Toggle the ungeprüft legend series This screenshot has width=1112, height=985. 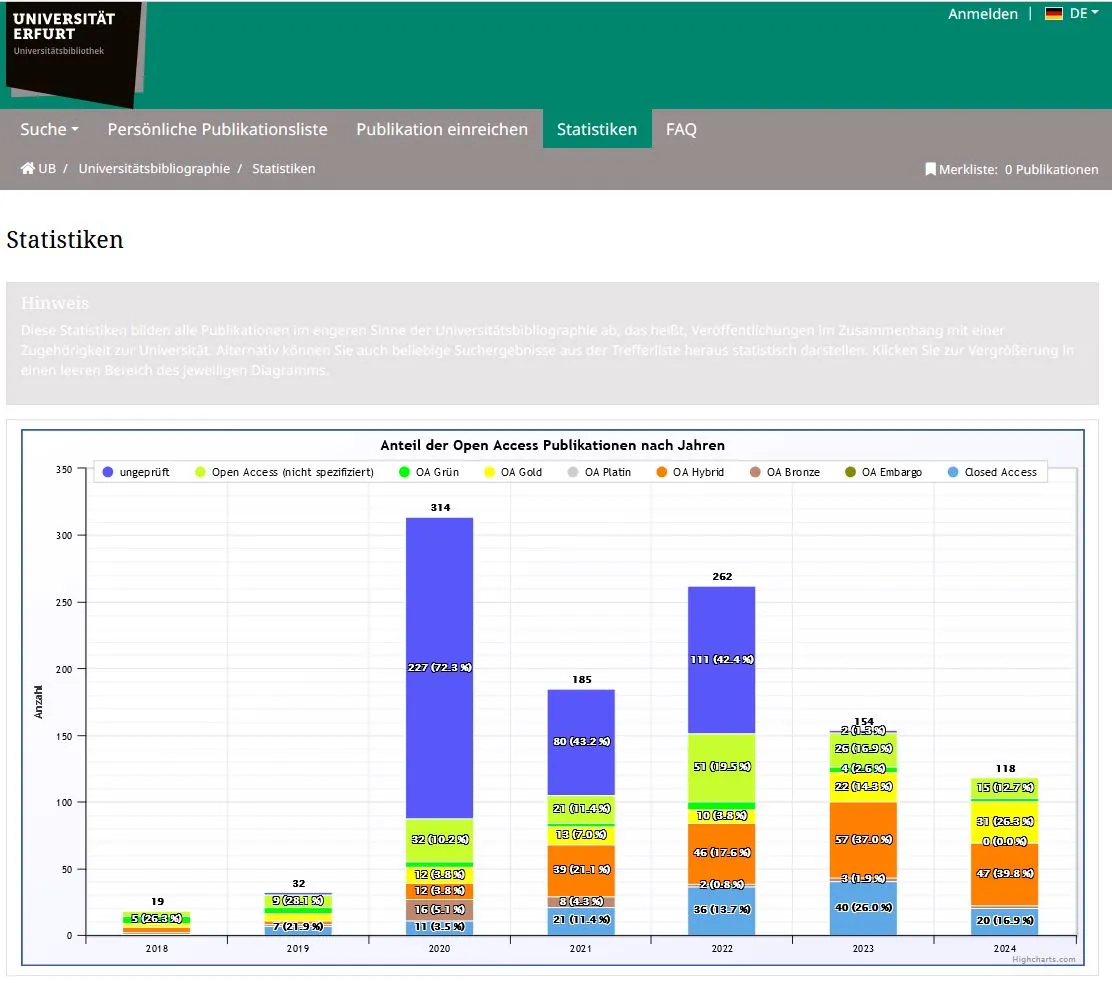coord(136,472)
